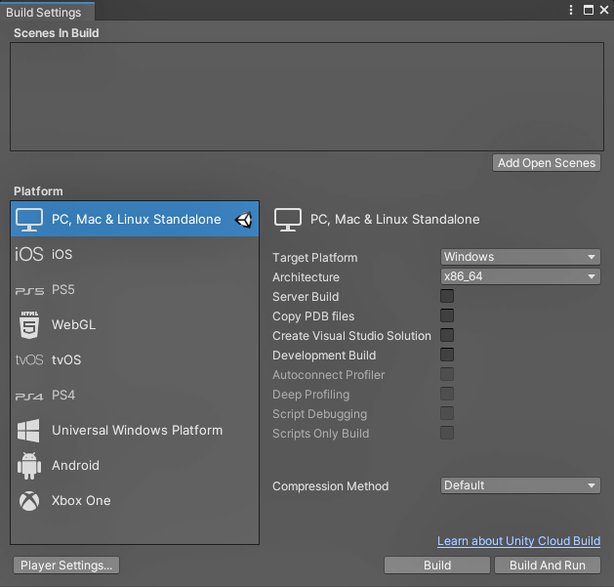
Task: Select the PS4 platform icon
Action: click(29, 396)
